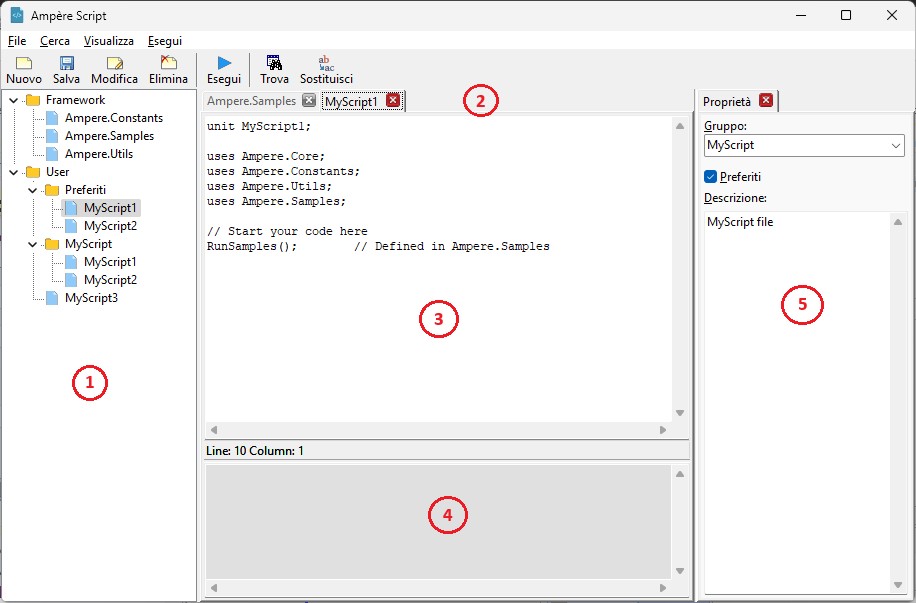Select MyScript2 under MyScript folder

pyautogui.click(x=110, y=280)
